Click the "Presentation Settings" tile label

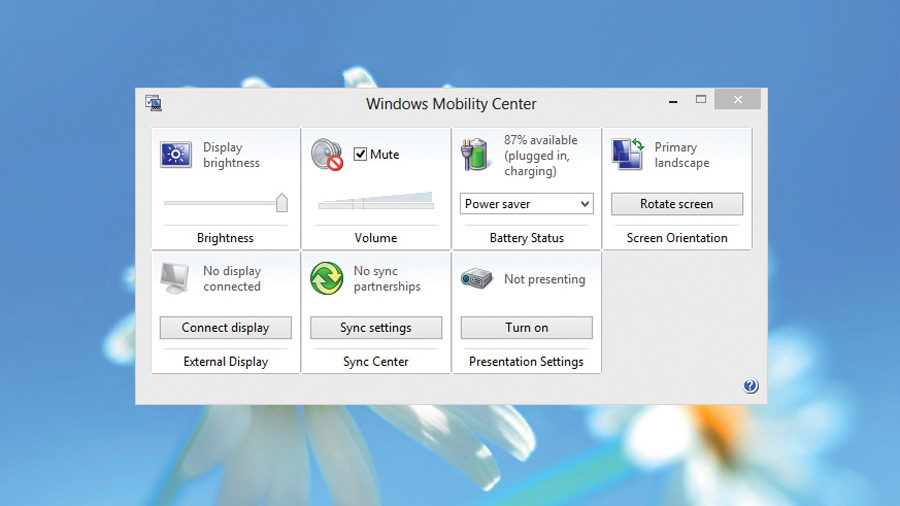pos(526,361)
